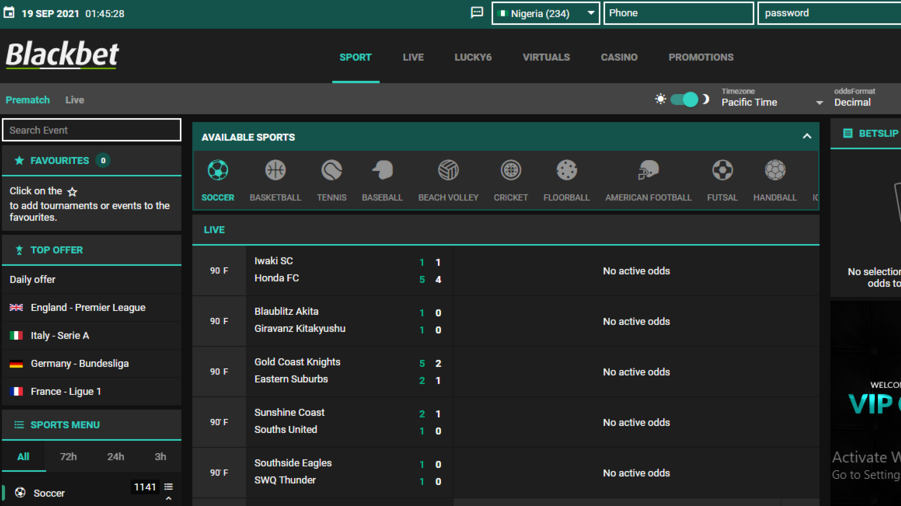This screenshot has width=901, height=506.
Task: Select the 72h time filter
Action: (x=68, y=457)
